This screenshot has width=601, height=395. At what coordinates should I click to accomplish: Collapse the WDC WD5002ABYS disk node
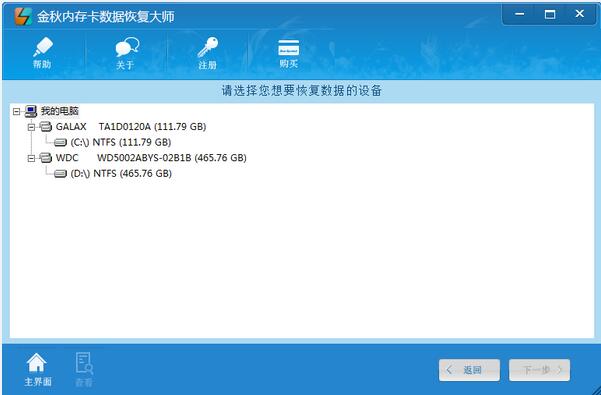point(31,158)
